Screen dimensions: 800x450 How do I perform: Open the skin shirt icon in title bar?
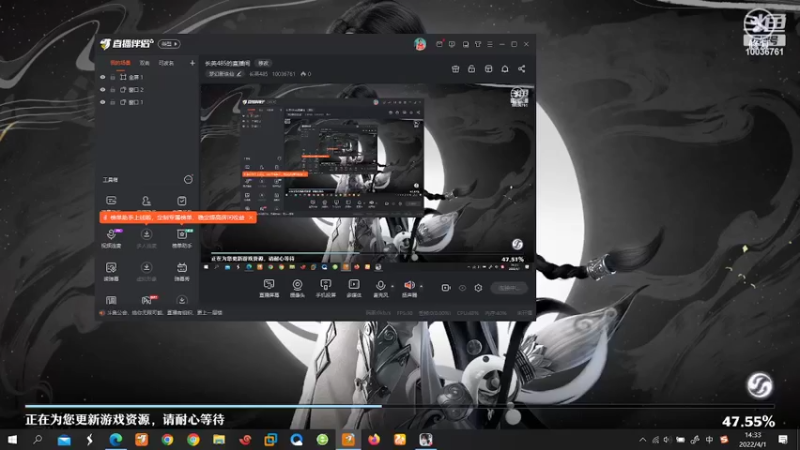[478, 44]
